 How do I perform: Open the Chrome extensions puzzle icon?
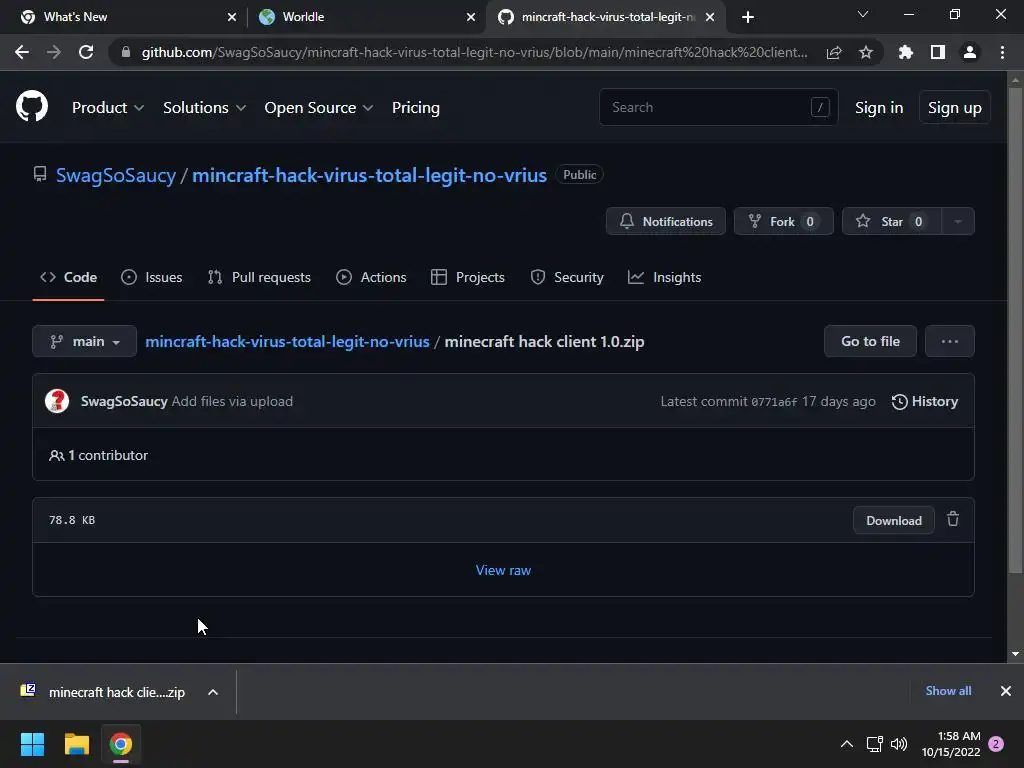click(x=906, y=52)
